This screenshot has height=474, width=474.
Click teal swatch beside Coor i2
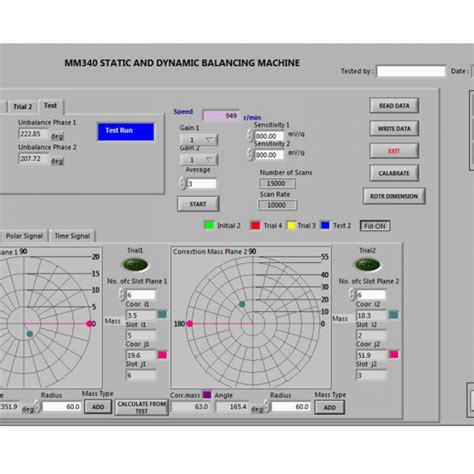click(x=394, y=314)
